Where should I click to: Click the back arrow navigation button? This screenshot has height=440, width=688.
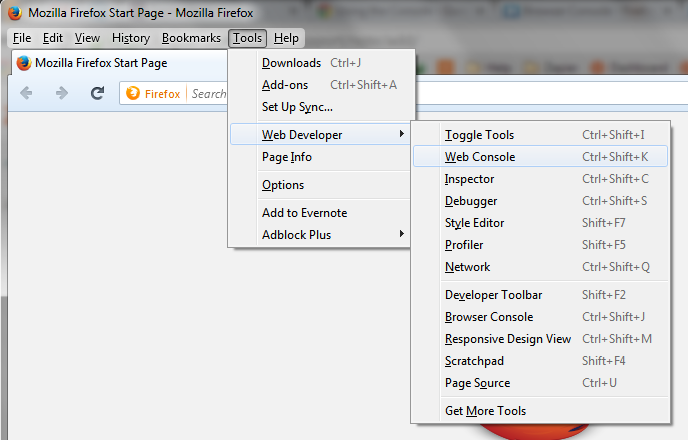coord(26,93)
